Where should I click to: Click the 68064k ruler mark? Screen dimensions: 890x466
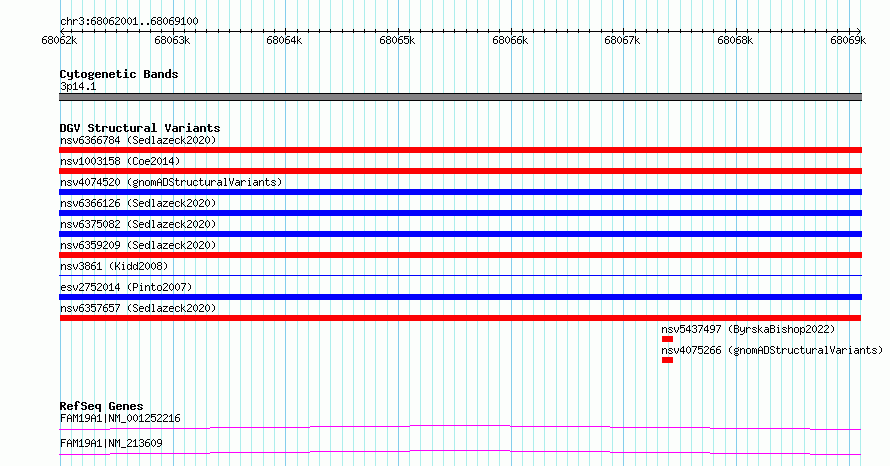pos(284,40)
